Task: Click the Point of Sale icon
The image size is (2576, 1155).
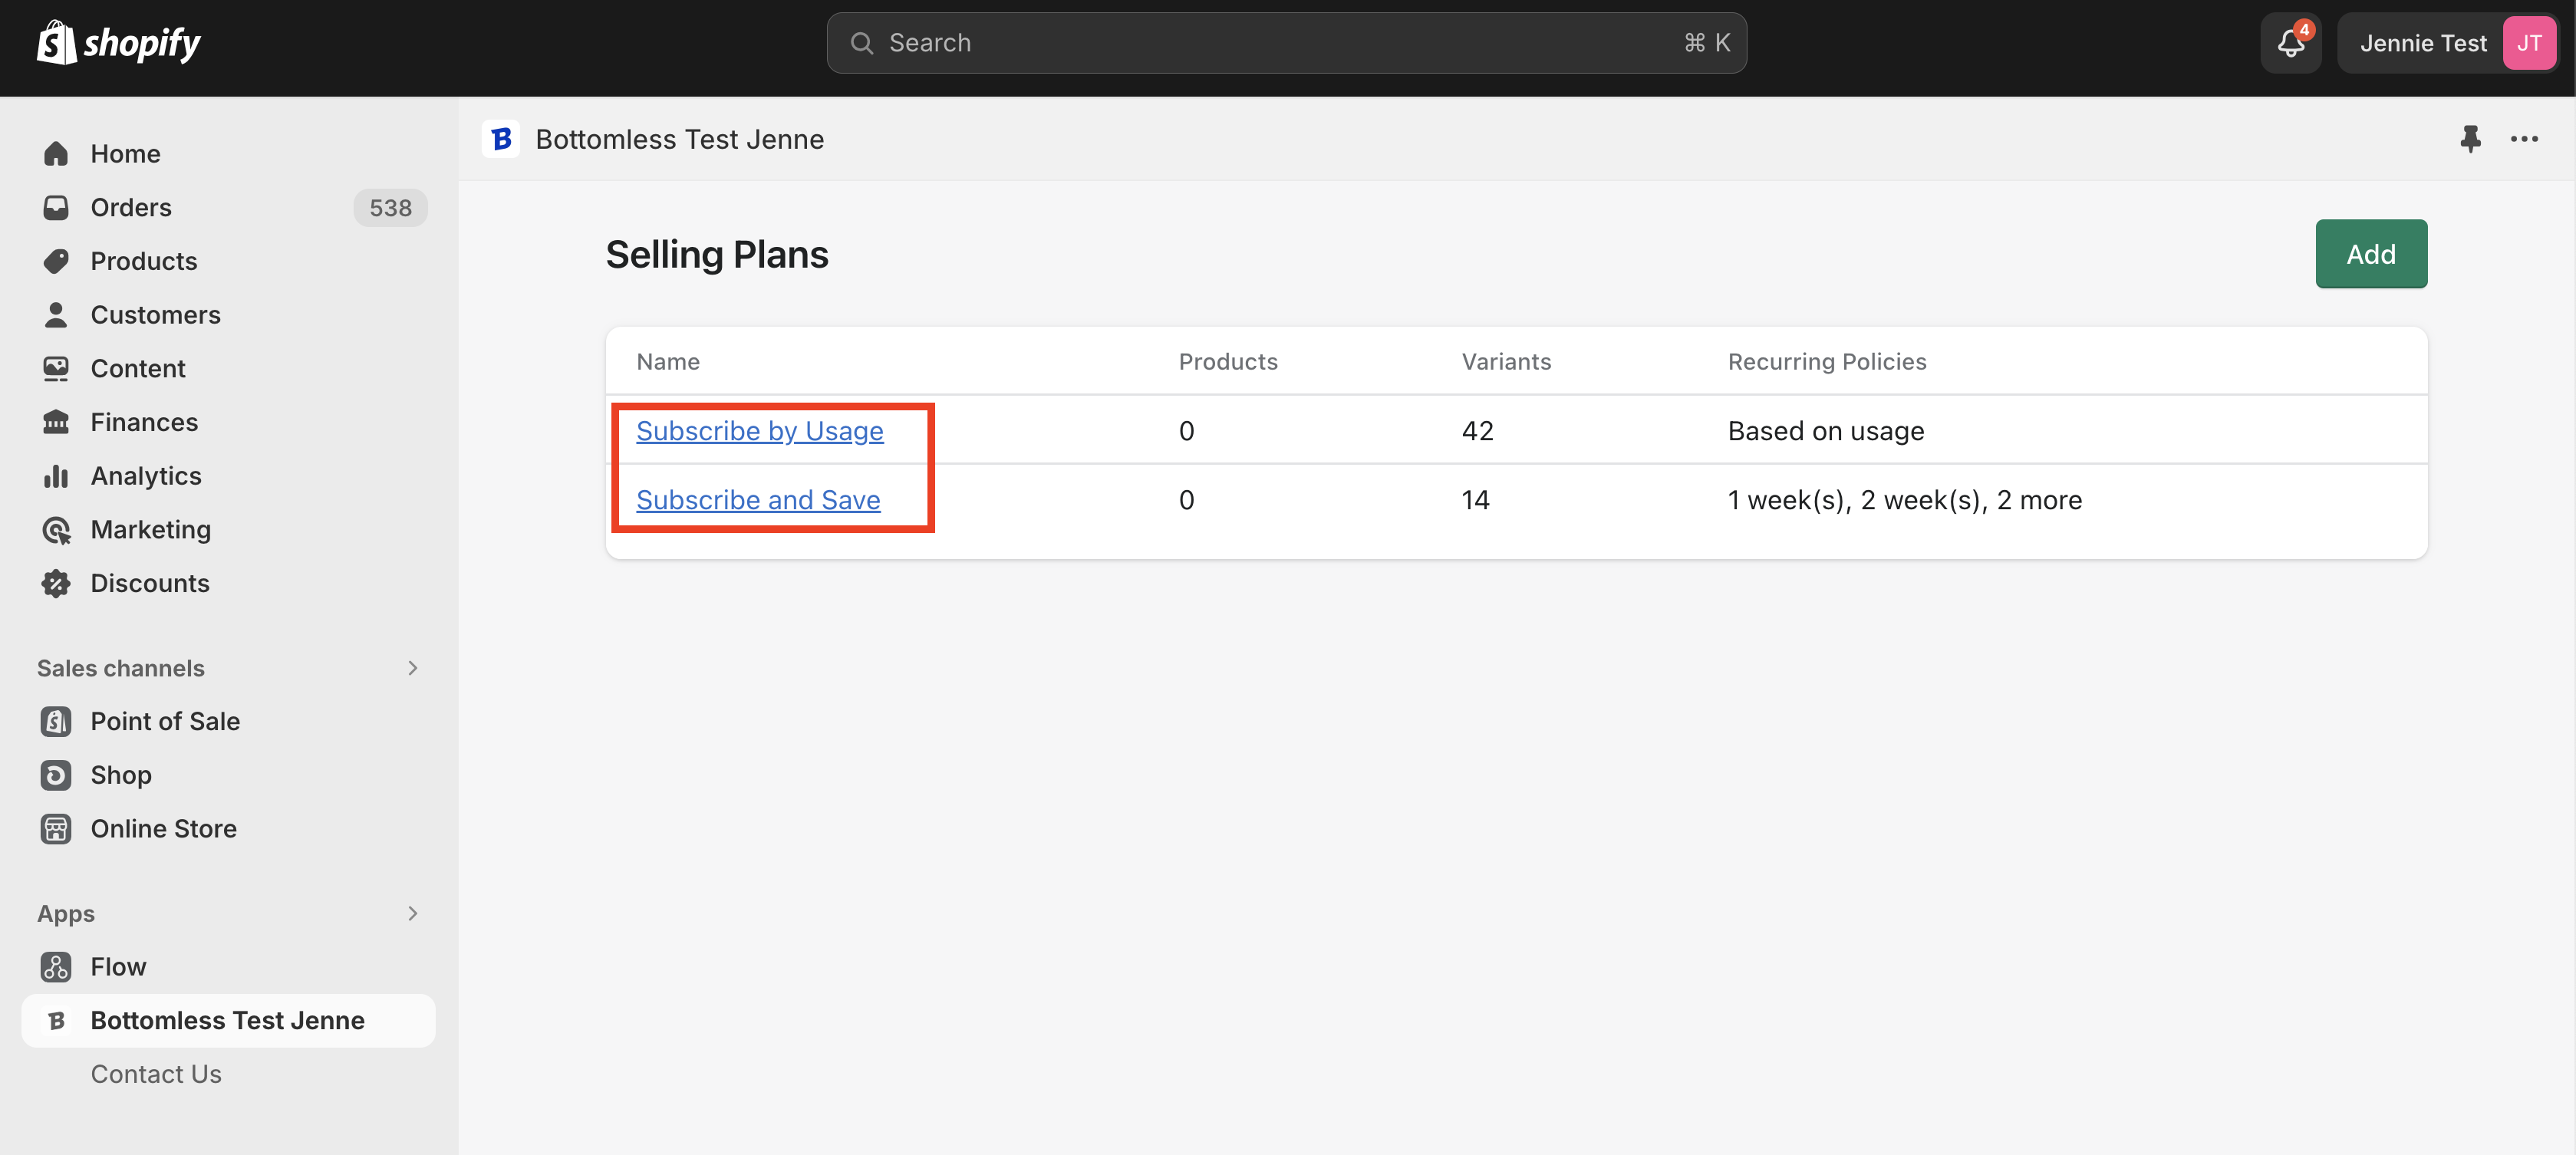Action: coord(56,721)
